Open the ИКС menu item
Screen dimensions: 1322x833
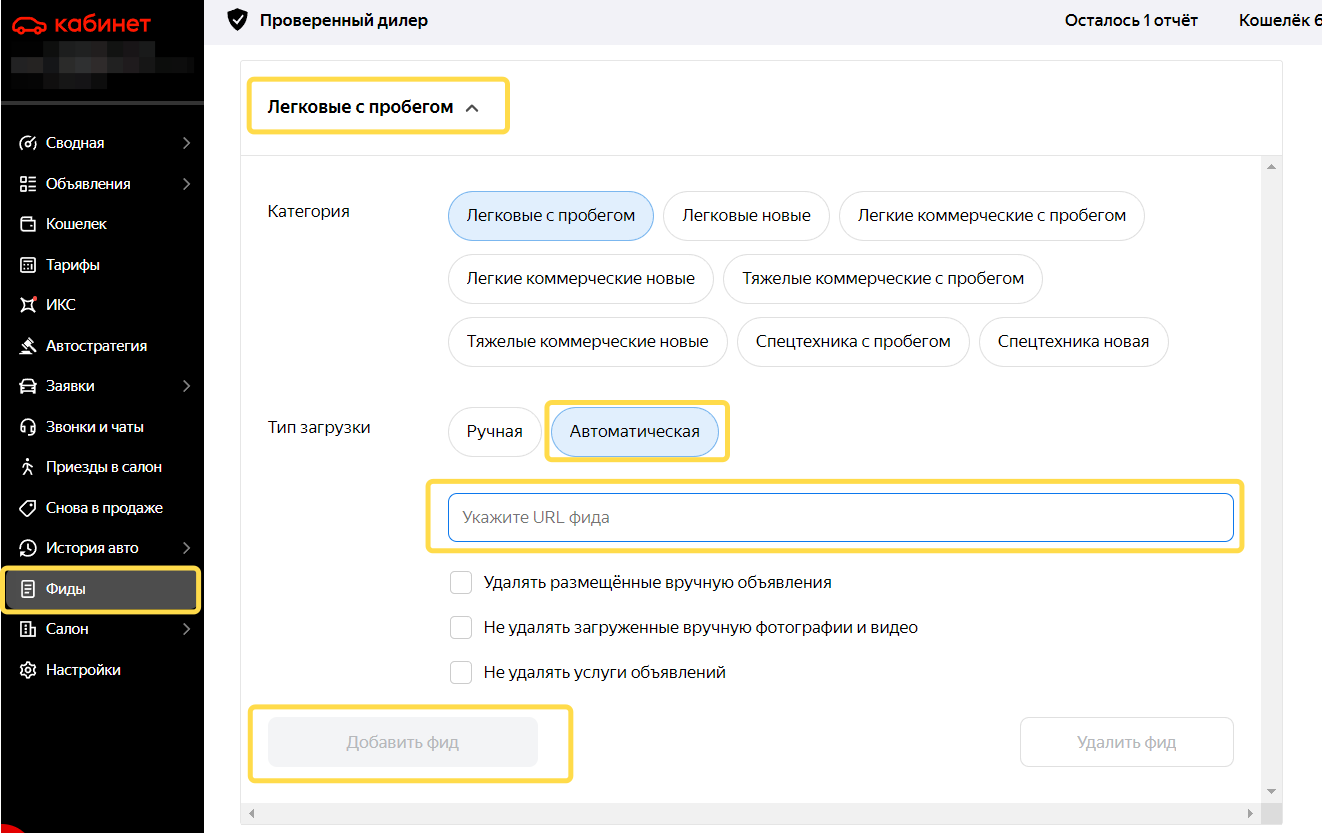[x=60, y=305]
